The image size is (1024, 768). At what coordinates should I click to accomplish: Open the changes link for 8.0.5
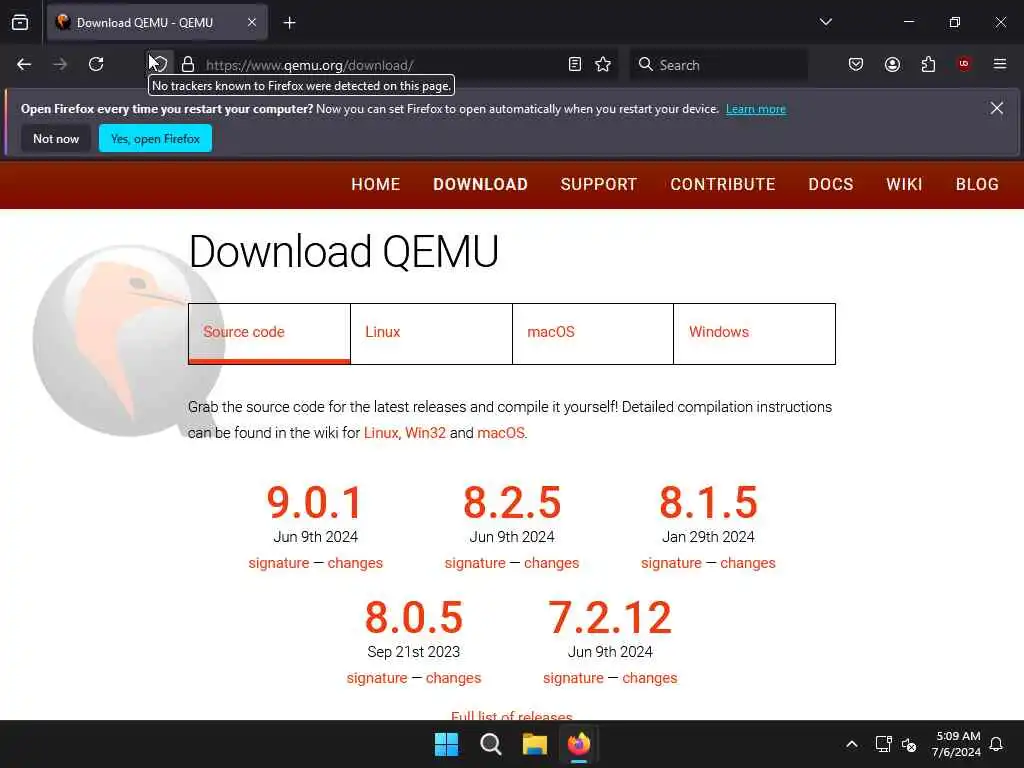(453, 678)
